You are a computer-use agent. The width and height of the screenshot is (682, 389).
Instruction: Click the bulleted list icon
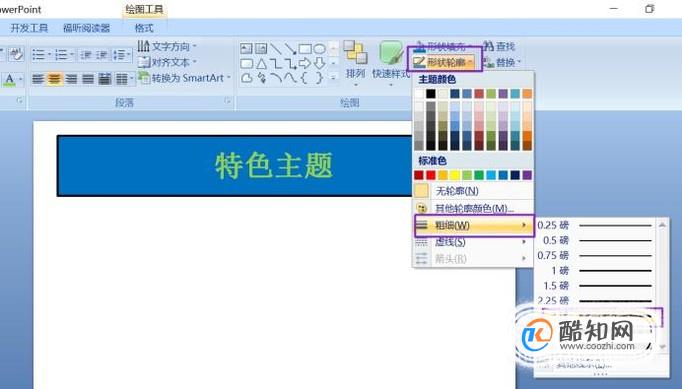pyautogui.click(x=40, y=55)
